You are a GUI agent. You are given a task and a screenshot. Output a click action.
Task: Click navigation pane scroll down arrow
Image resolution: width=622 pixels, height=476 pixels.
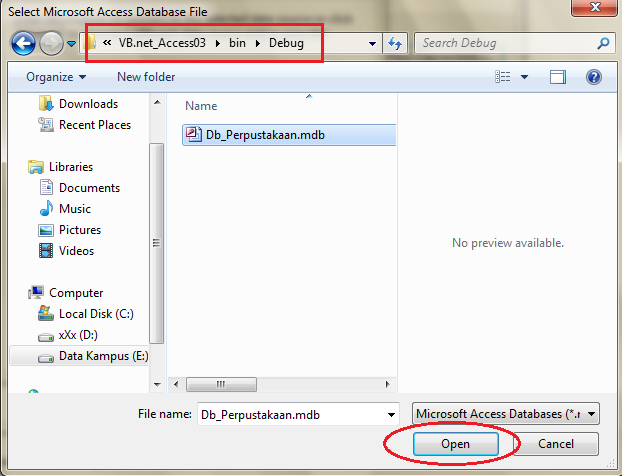[x=157, y=384]
